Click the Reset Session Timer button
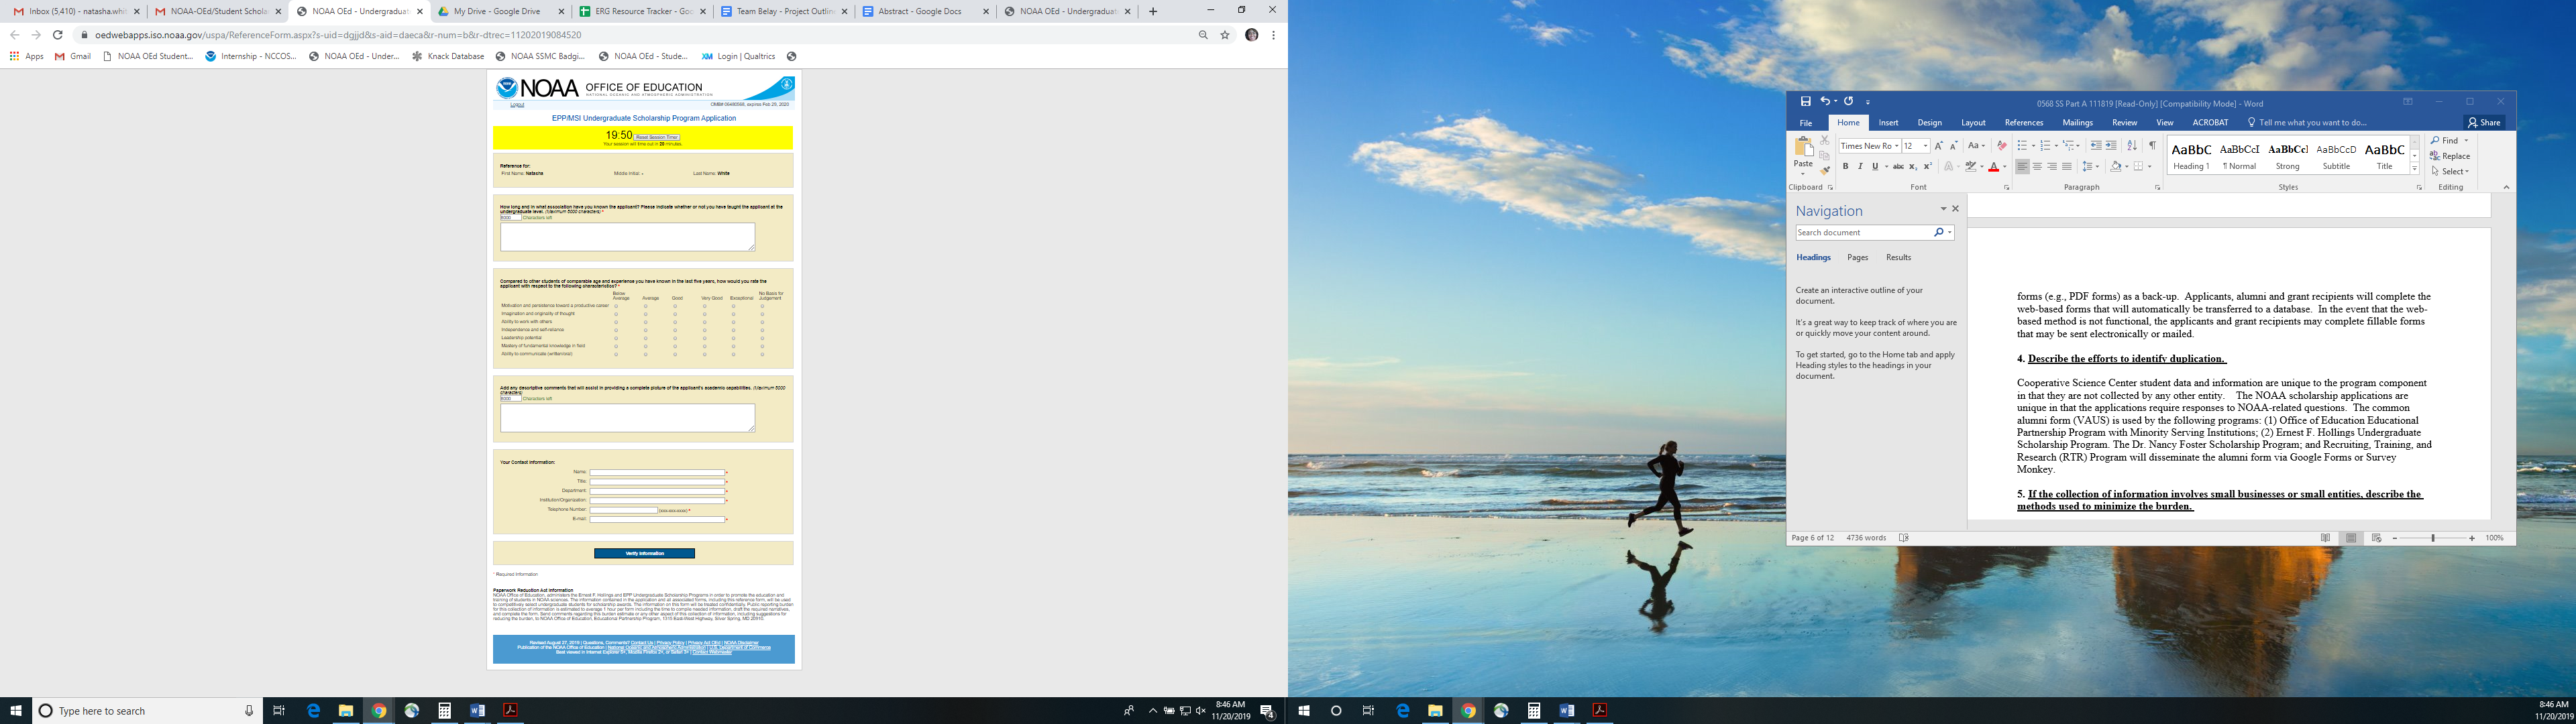Screen dimensions: 2576x724 [657, 137]
